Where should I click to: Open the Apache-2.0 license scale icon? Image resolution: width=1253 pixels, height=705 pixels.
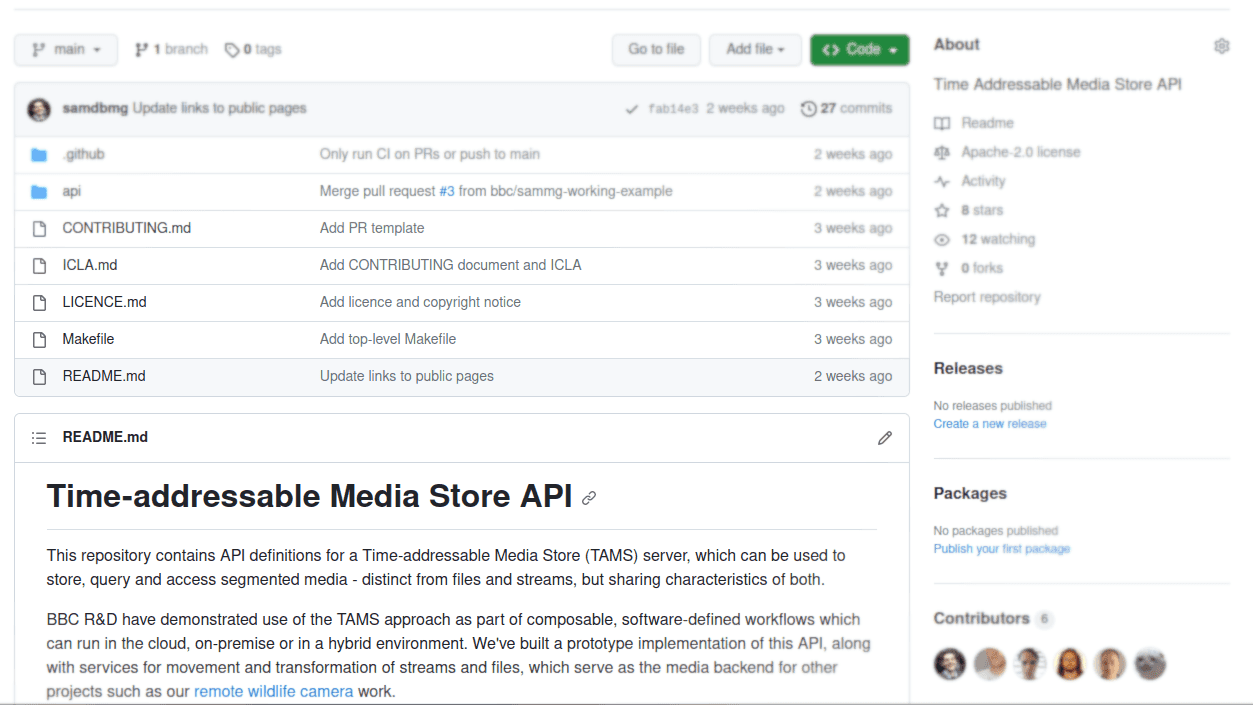point(941,152)
